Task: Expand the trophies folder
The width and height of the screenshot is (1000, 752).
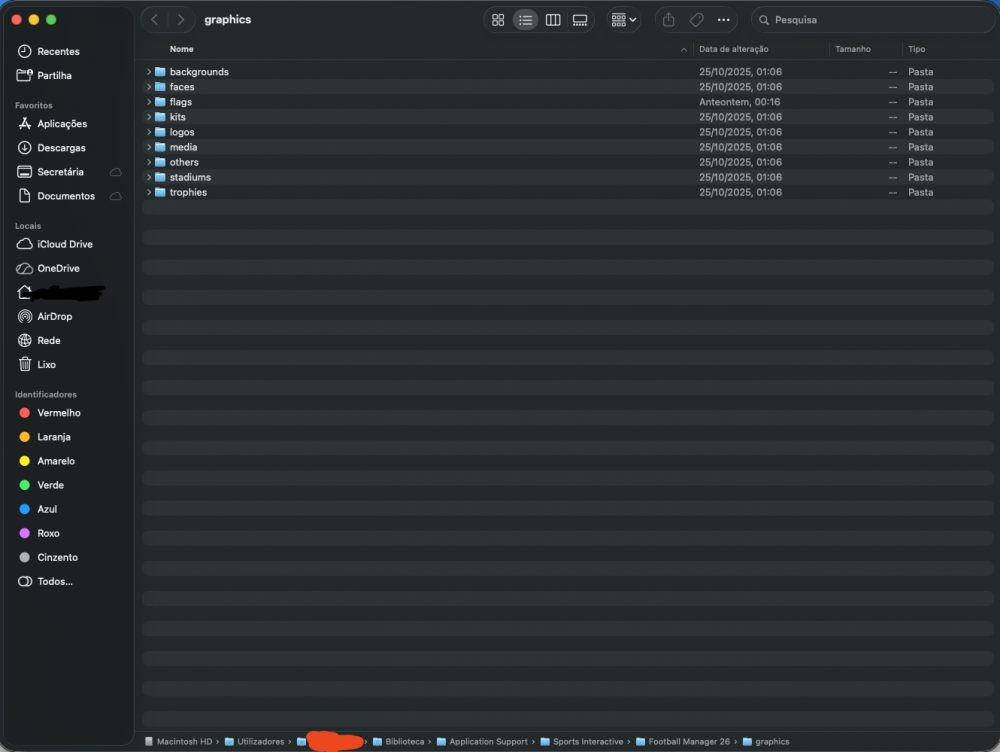Action: click(149, 192)
